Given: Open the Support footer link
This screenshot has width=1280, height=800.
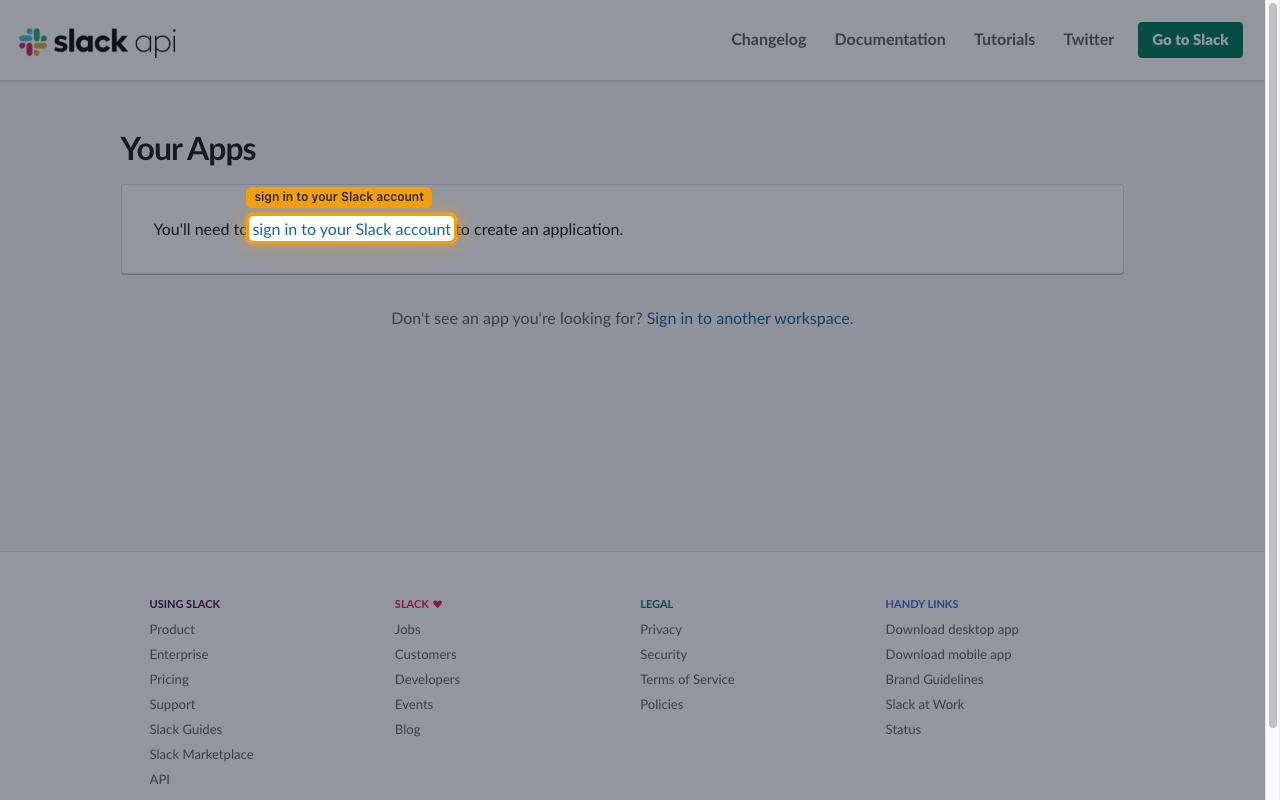Looking at the screenshot, I should [x=172, y=704].
